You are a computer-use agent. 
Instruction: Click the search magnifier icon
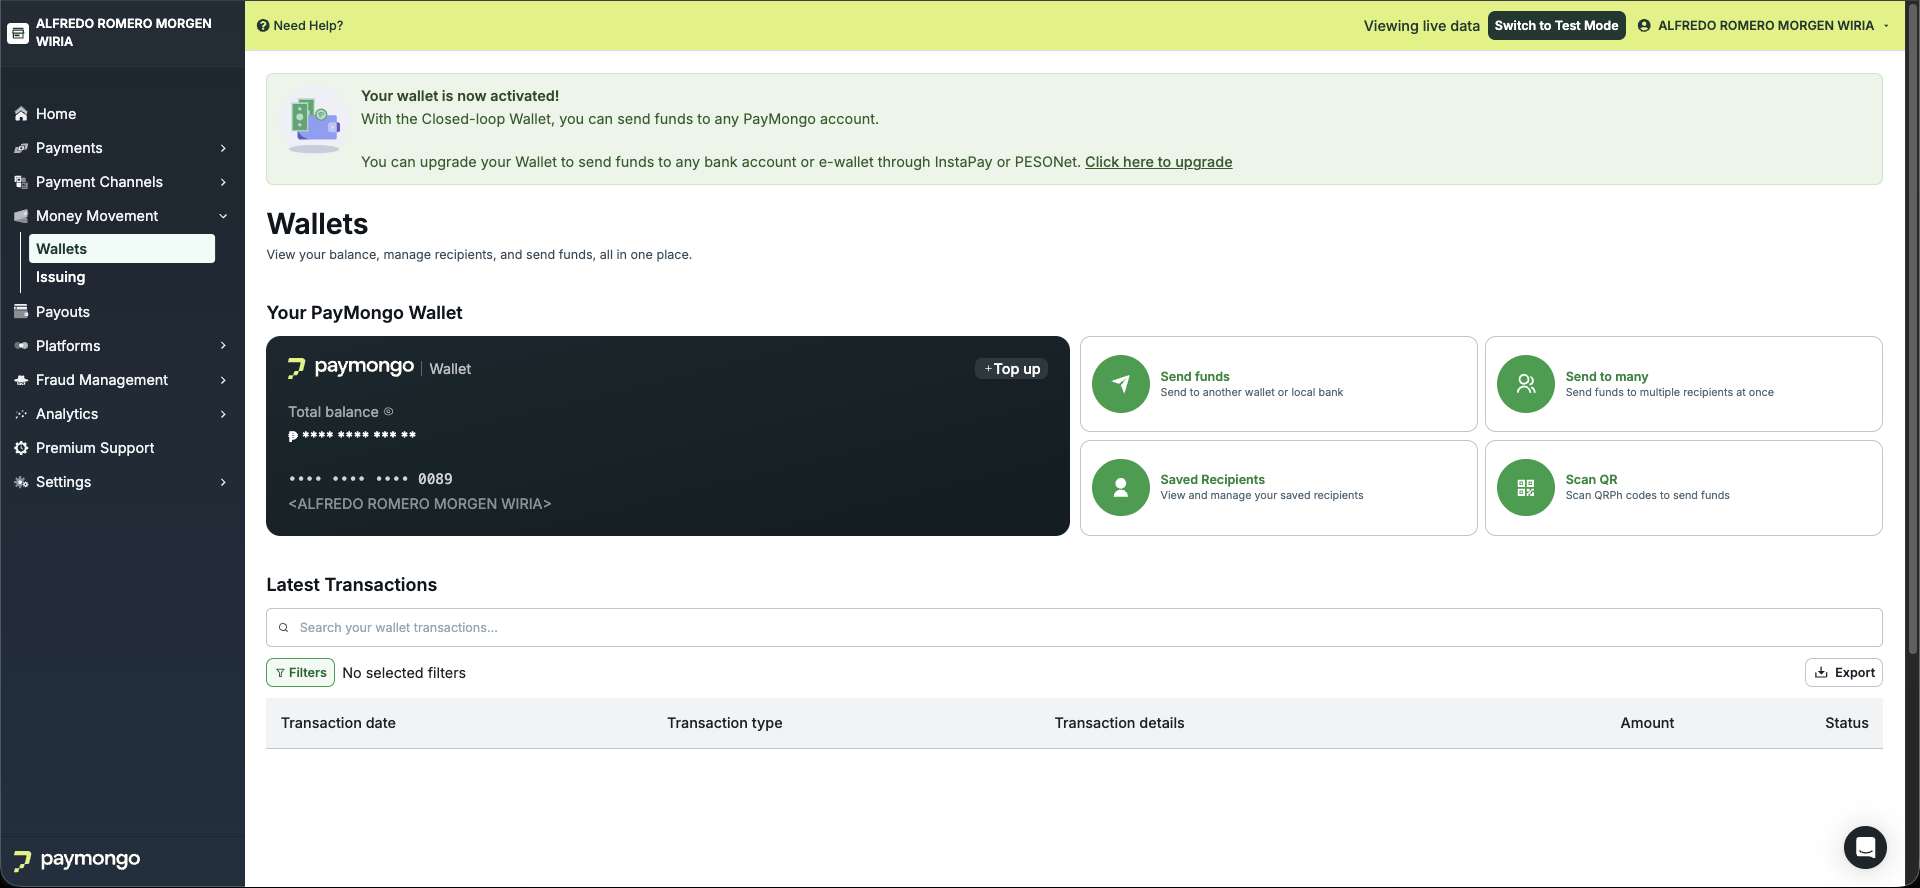[x=284, y=628]
